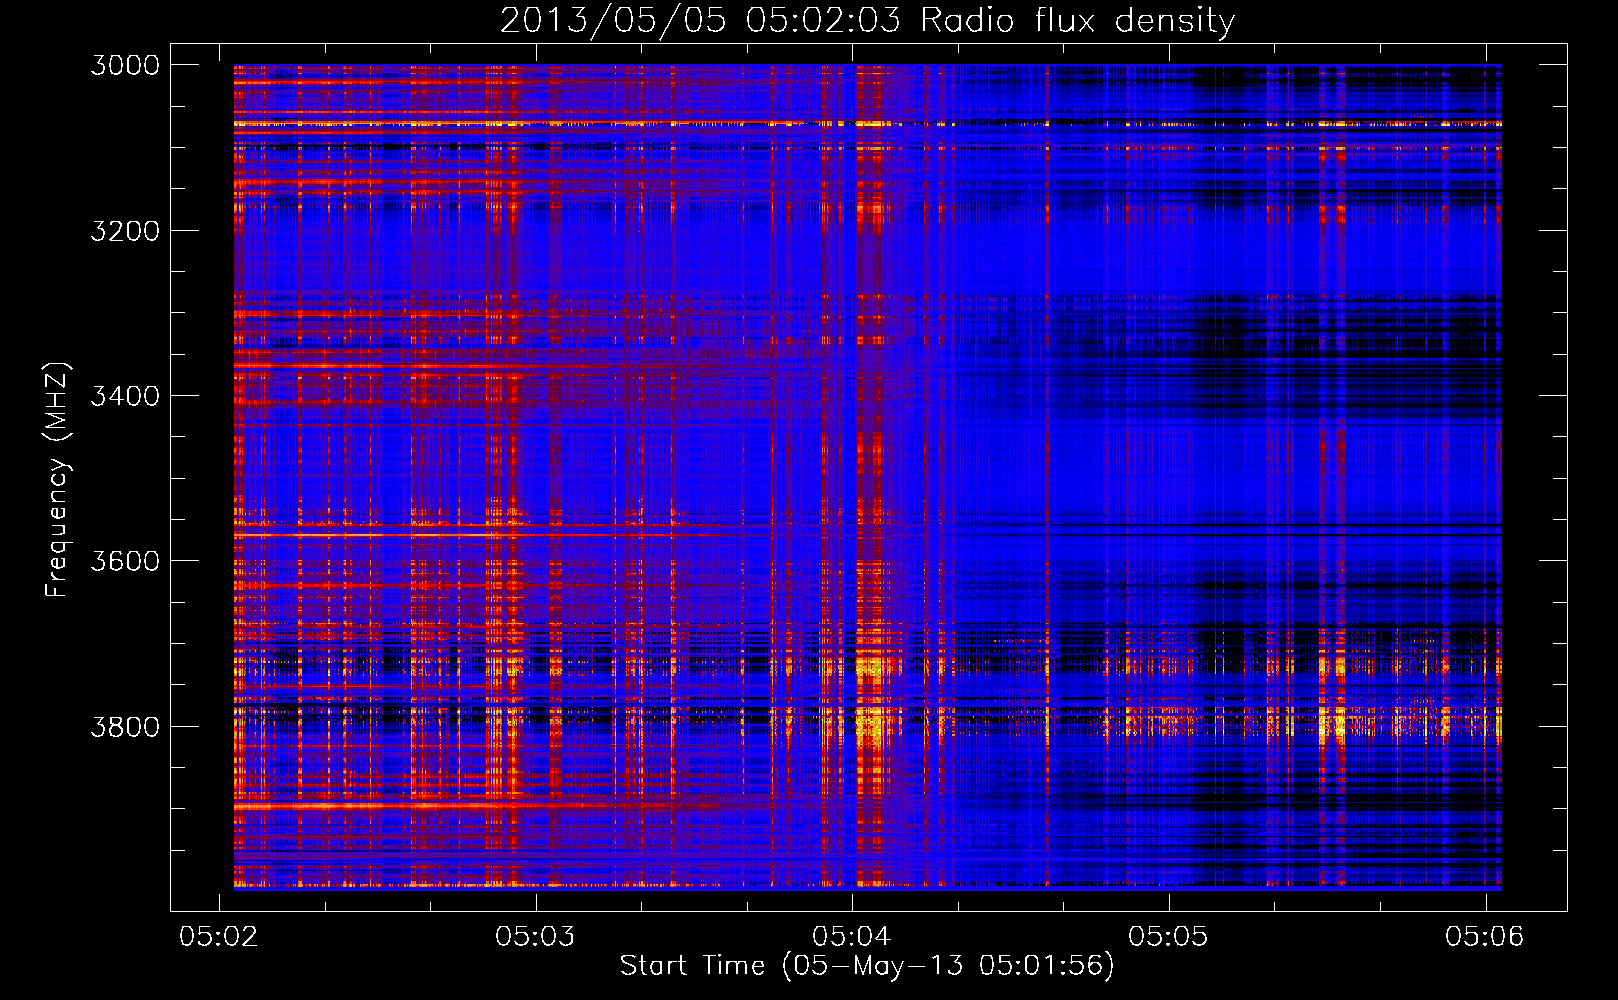The image size is (1618, 1000).
Task: Click the 3000 frequency axis label
Action: coord(125,65)
